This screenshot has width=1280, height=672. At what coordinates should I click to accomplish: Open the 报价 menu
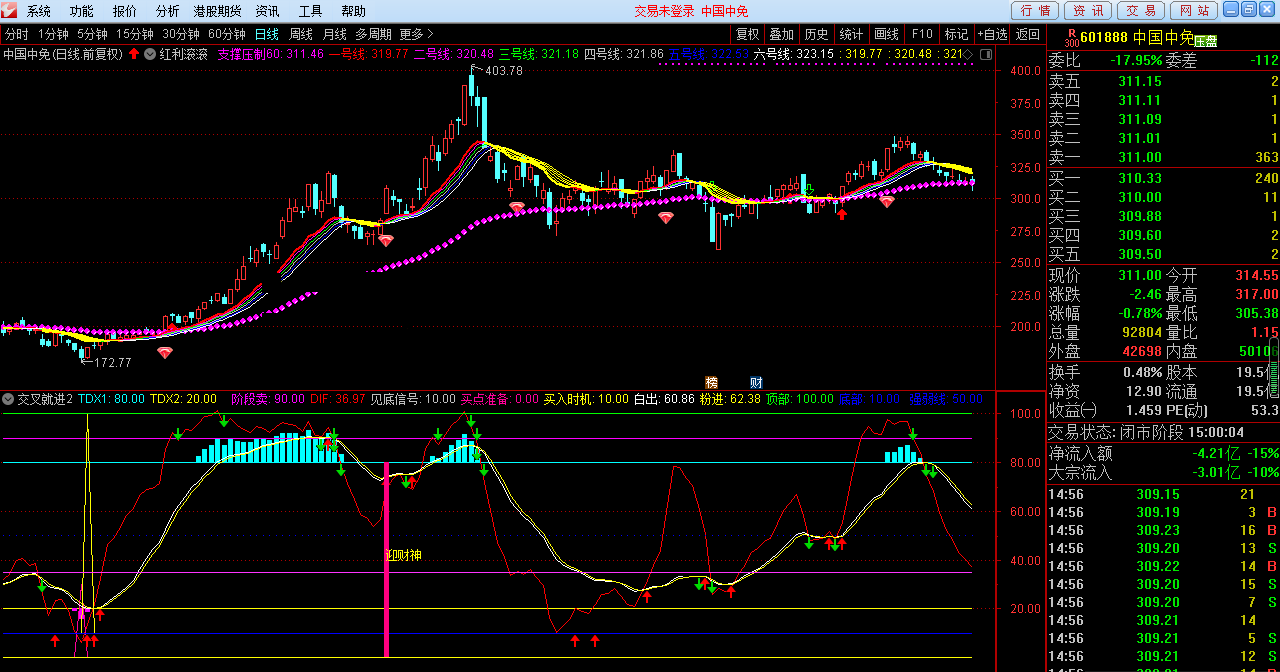coord(124,11)
